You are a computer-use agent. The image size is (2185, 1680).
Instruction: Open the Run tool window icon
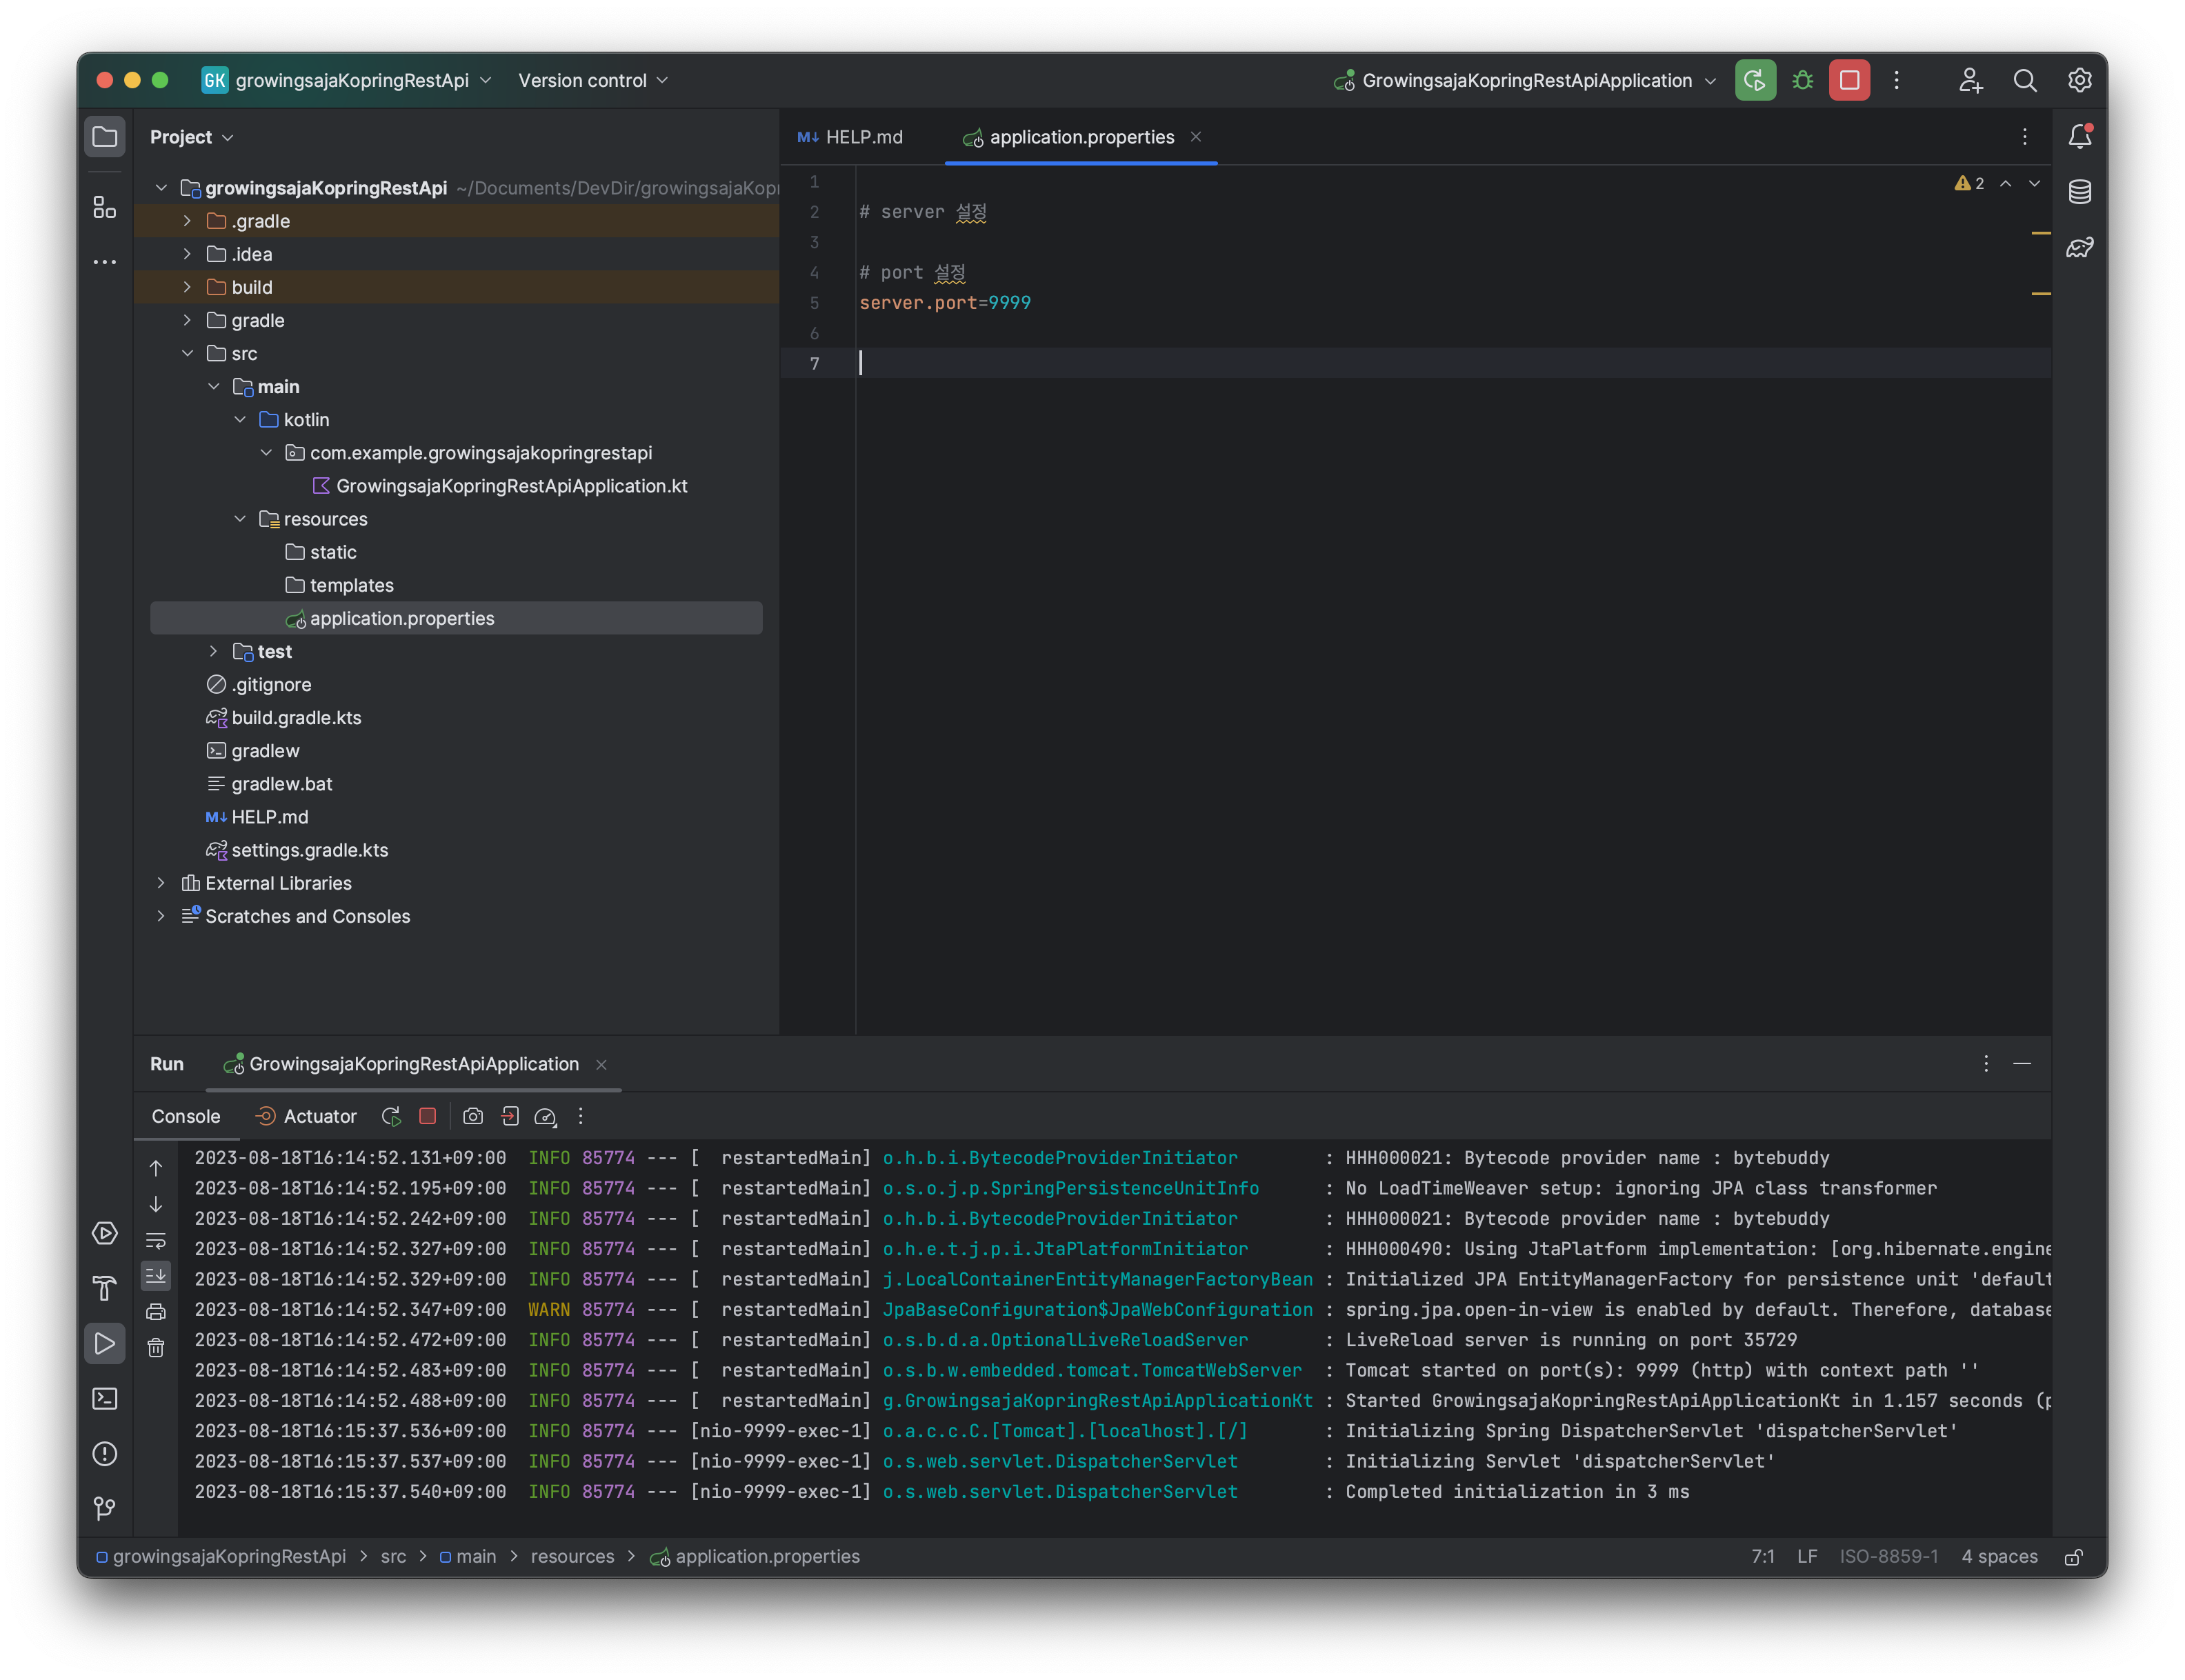click(x=104, y=1343)
